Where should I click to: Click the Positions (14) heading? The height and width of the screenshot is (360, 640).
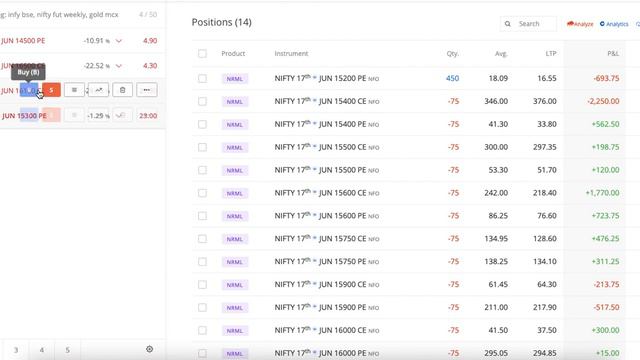[x=222, y=22]
